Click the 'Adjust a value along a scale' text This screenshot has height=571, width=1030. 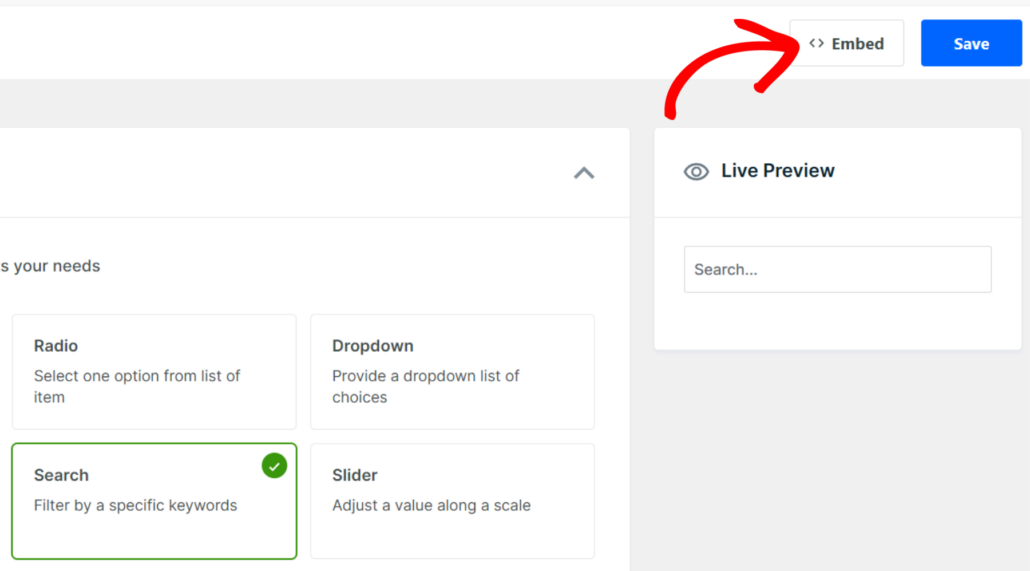click(x=431, y=506)
